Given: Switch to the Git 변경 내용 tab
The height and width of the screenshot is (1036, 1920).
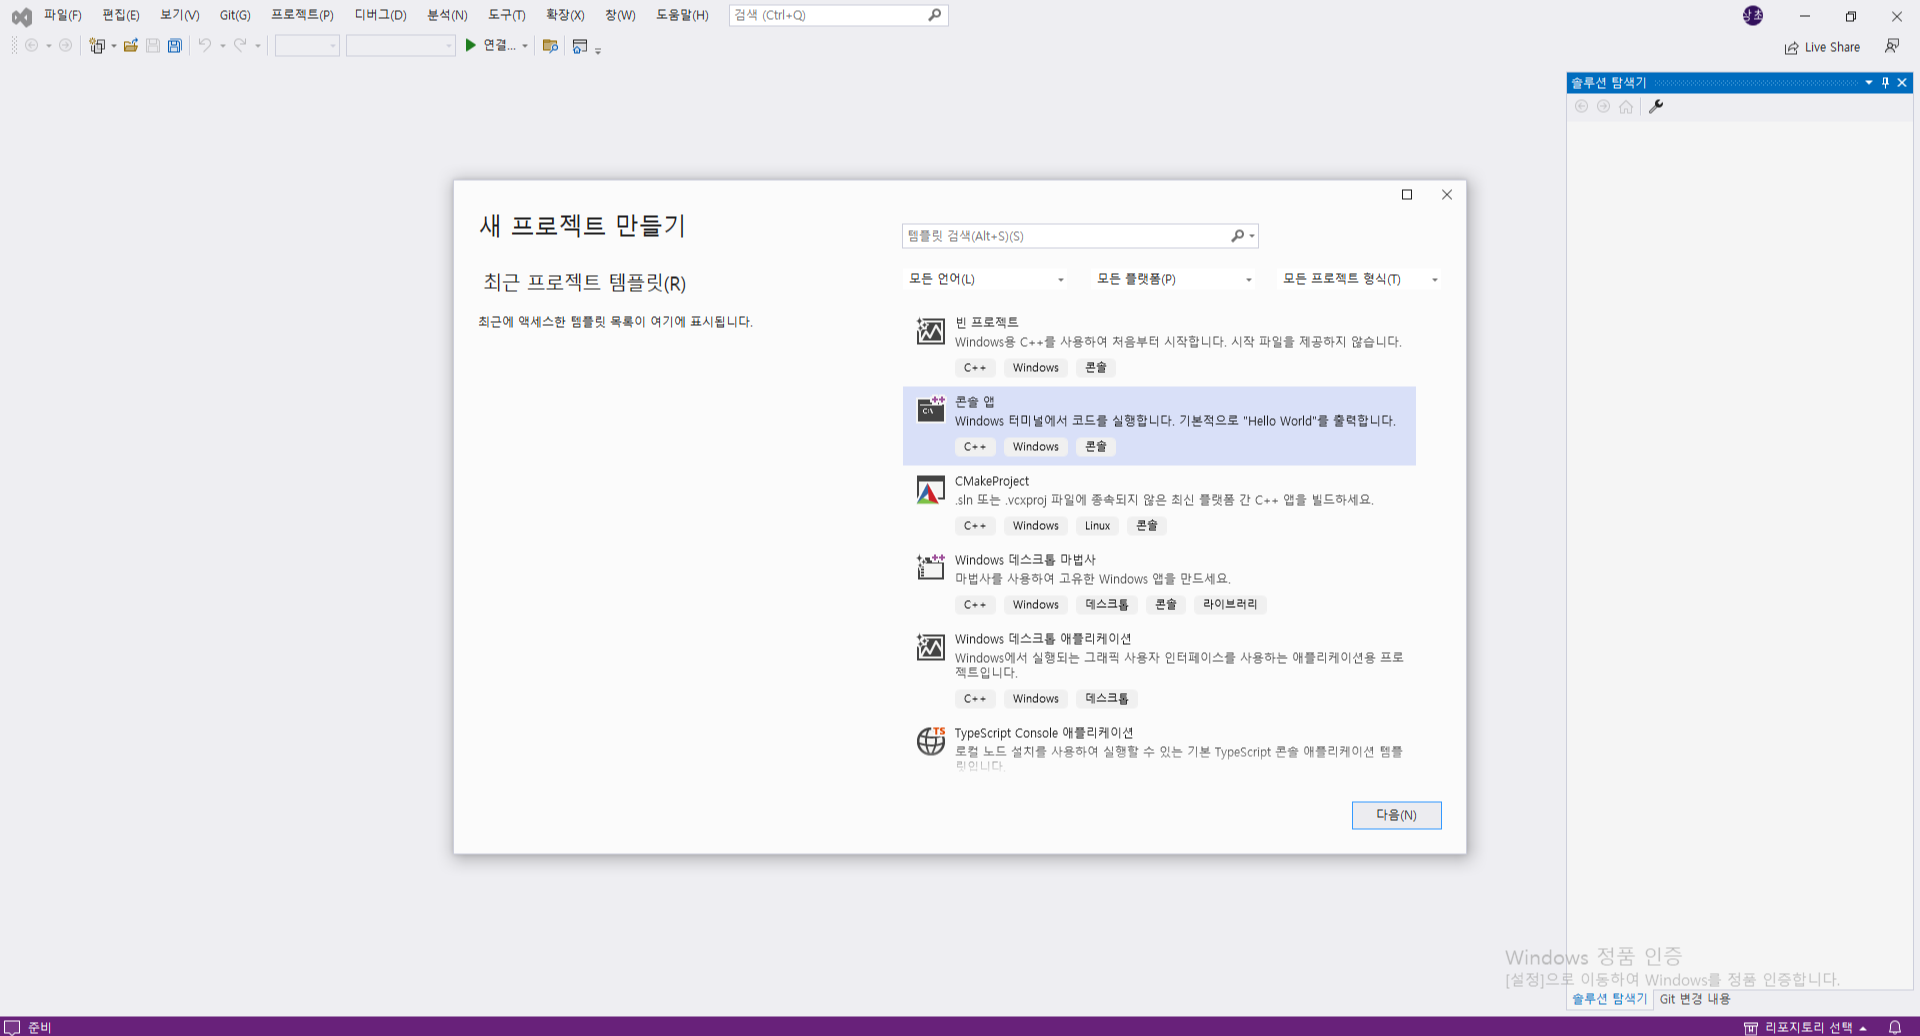Looking at the screenshot, I should pyautogui.click(x=1695, y=999).
